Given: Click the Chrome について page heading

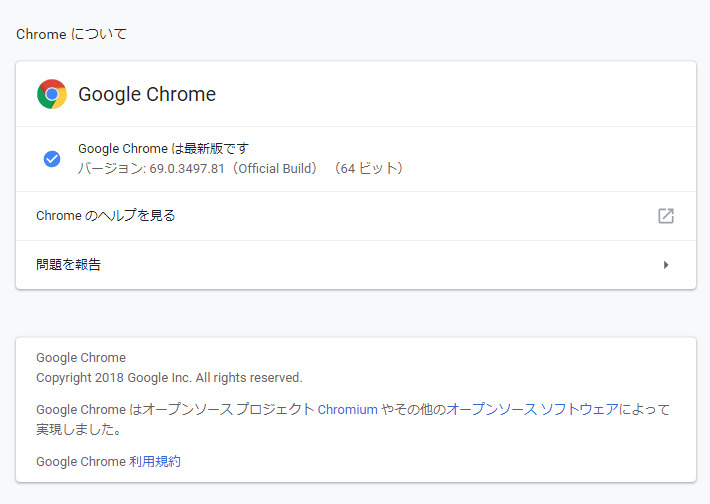Looking at the screenshot, I should click(72, 34).
